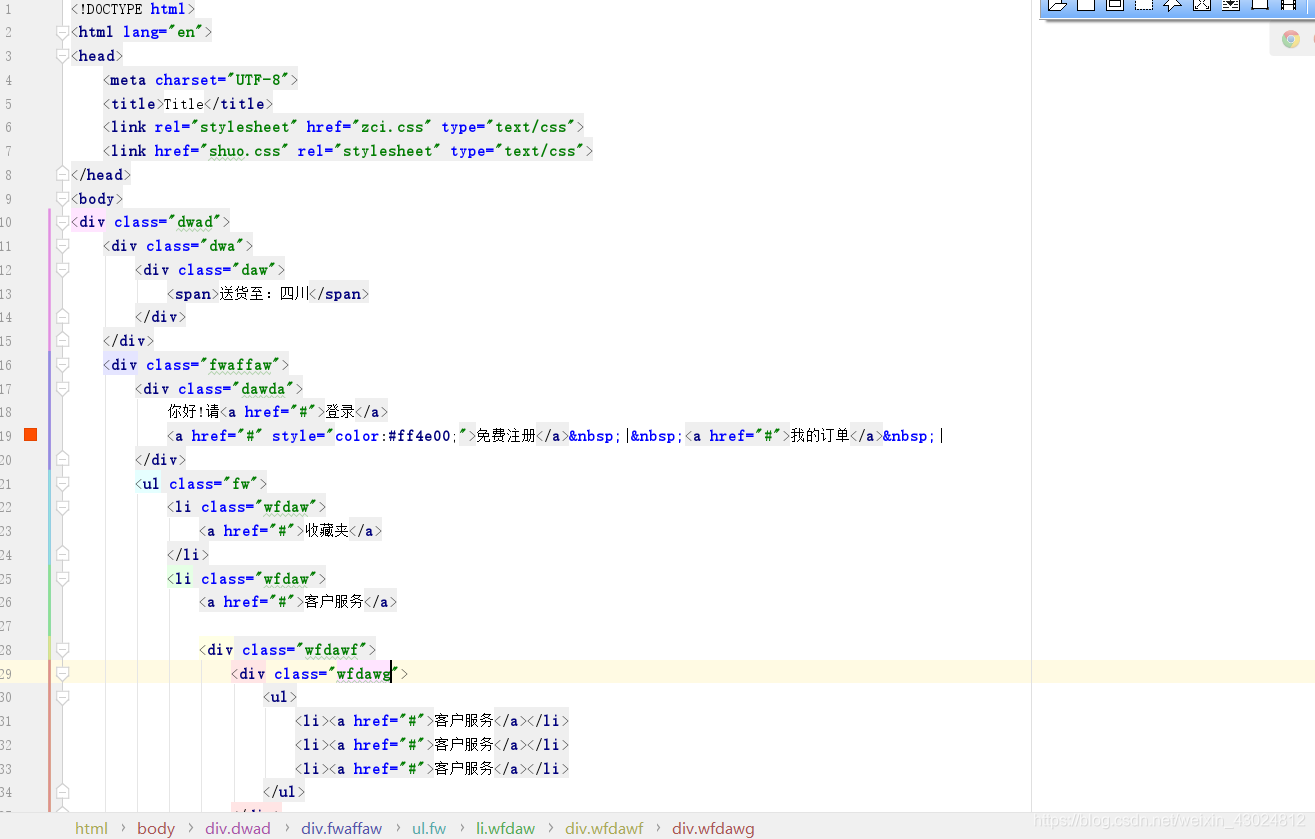
Task: Click 客户服务 list item on line 31
Action: (x=464, y=721)
